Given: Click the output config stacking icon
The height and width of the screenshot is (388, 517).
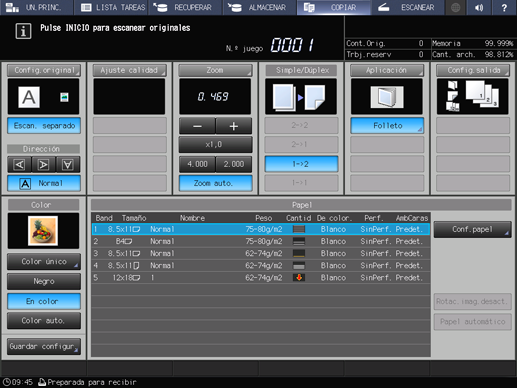Looking at the screenshot, I should click(472, 97).
